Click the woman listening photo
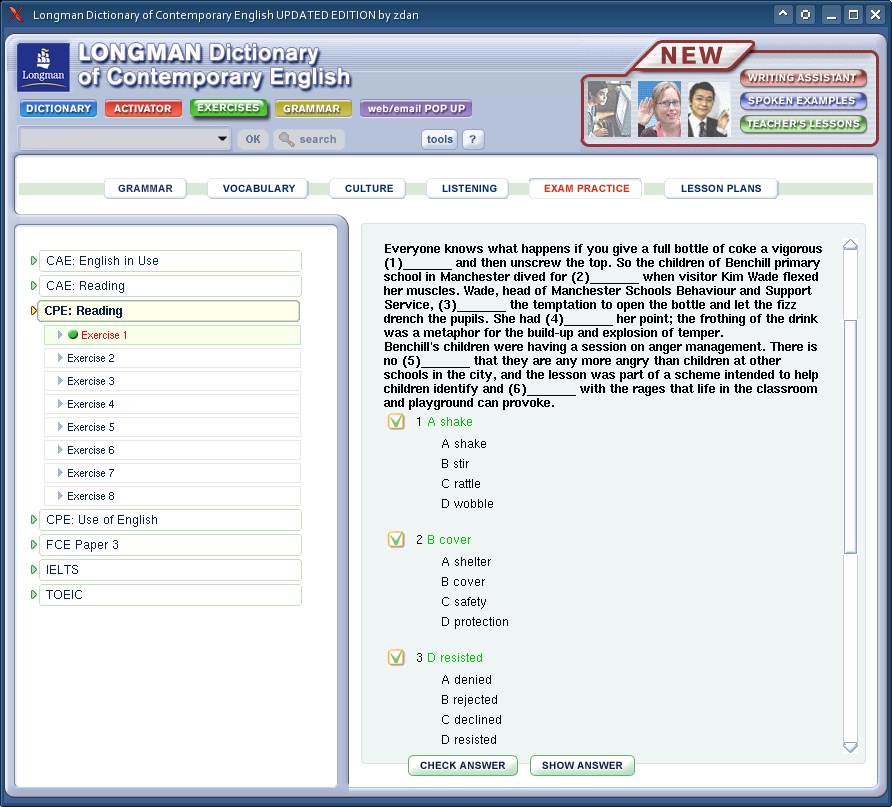The width and height of the screenshot is (892, 807). point(659,109)
